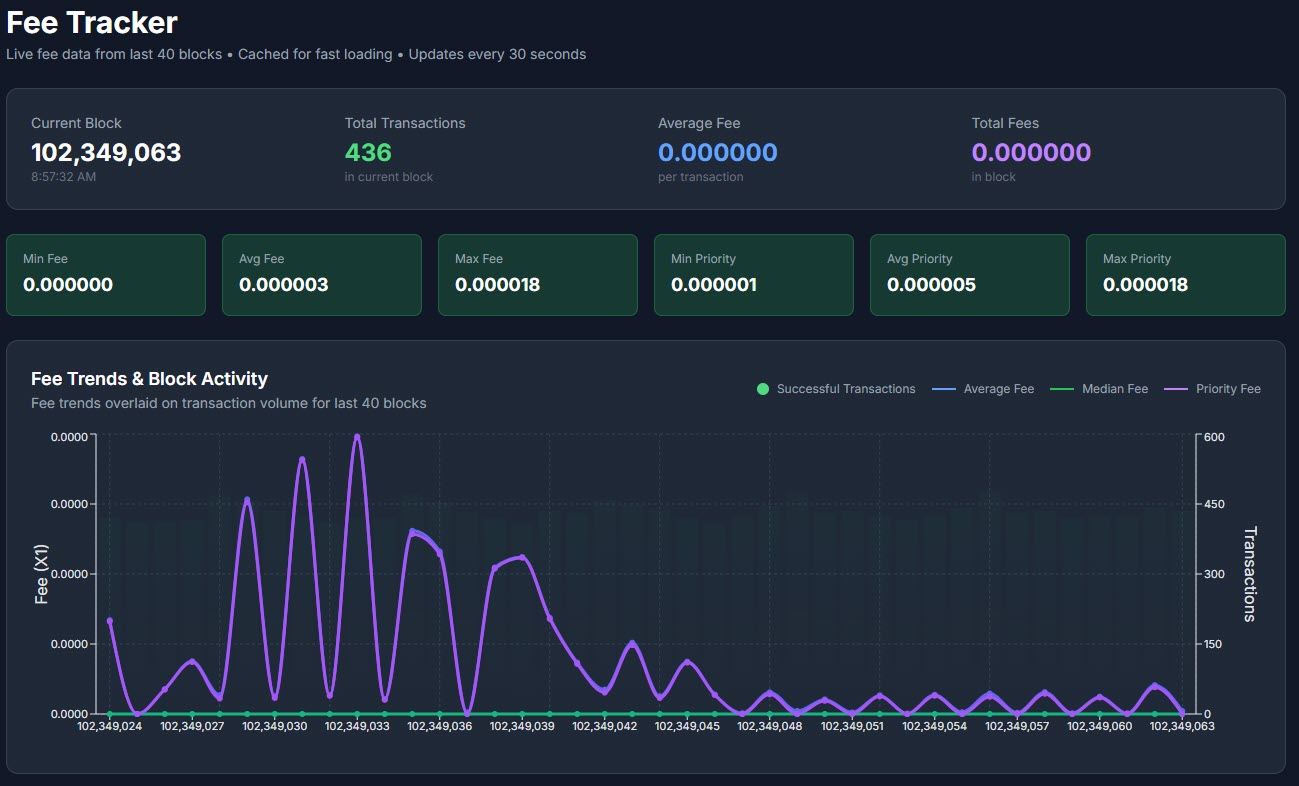Viewport: 1299px width, 786px height.
Task: Toggle the Priority Fee series label
Action: (x=1228, y=389)
